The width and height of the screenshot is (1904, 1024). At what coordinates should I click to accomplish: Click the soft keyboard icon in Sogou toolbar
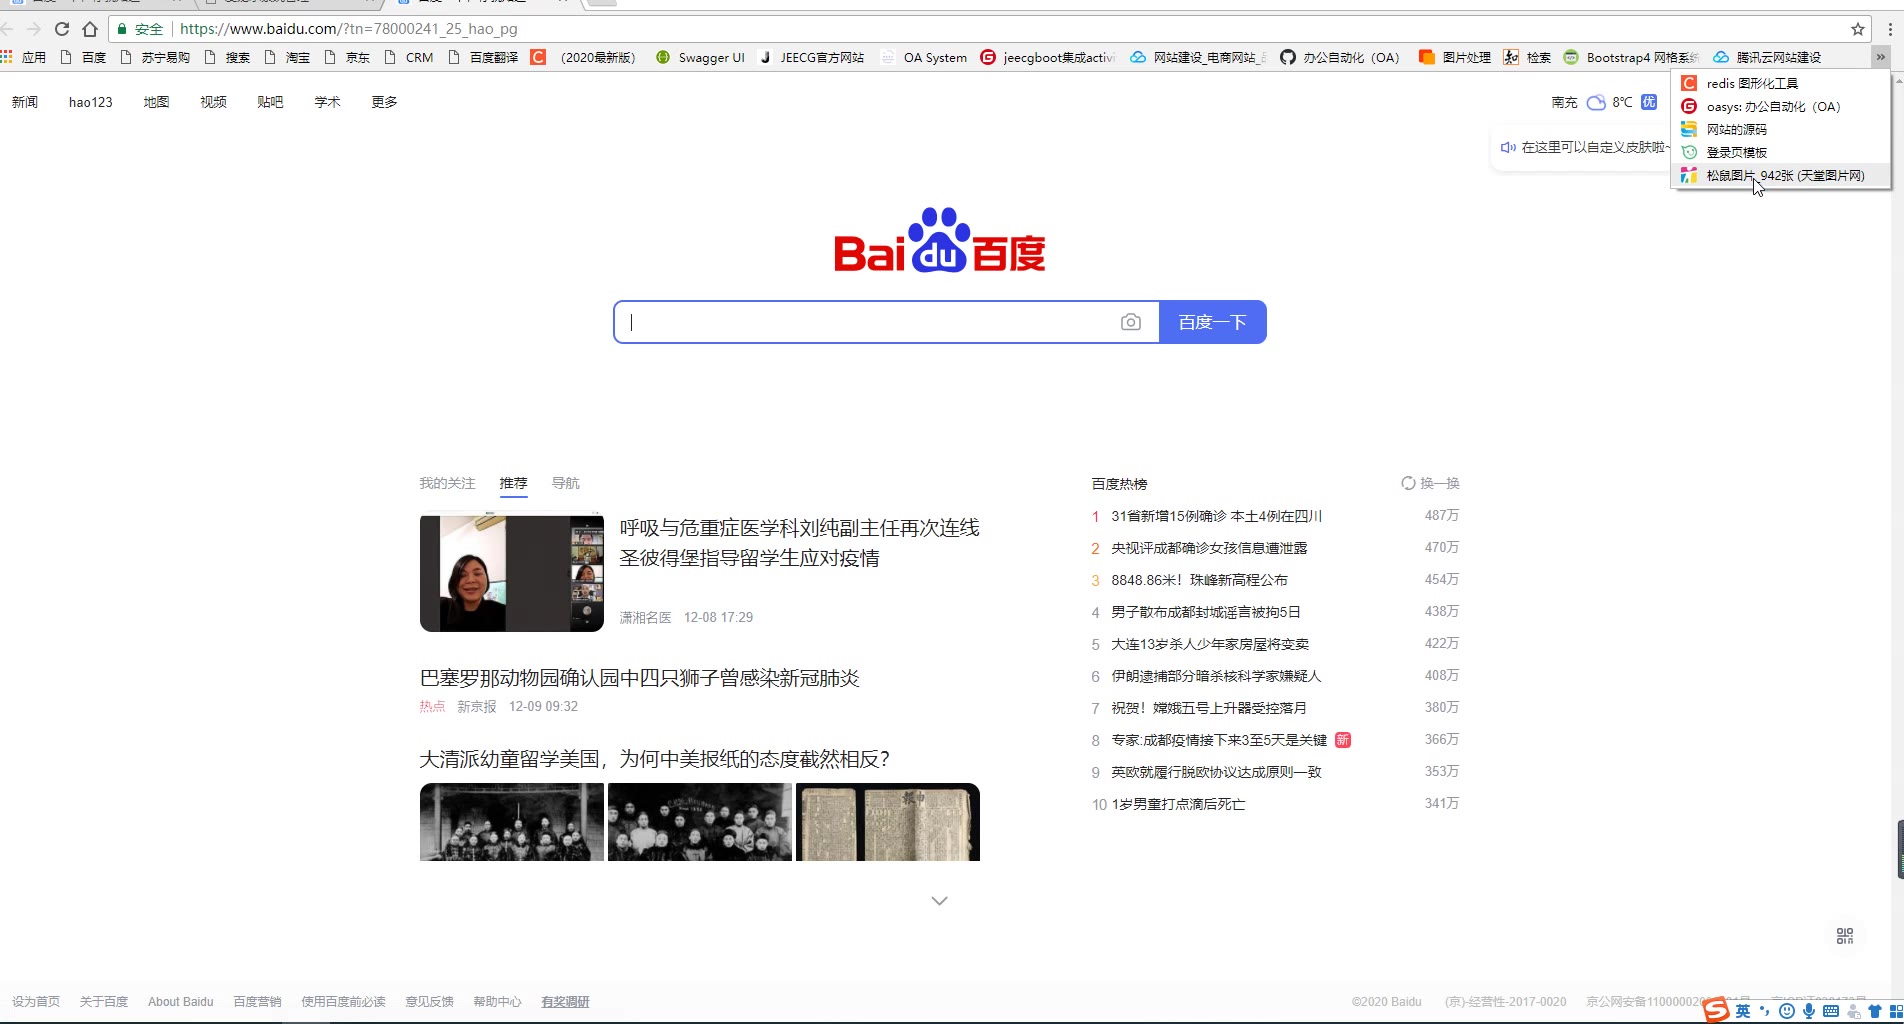click(x=1831, y=1011)
